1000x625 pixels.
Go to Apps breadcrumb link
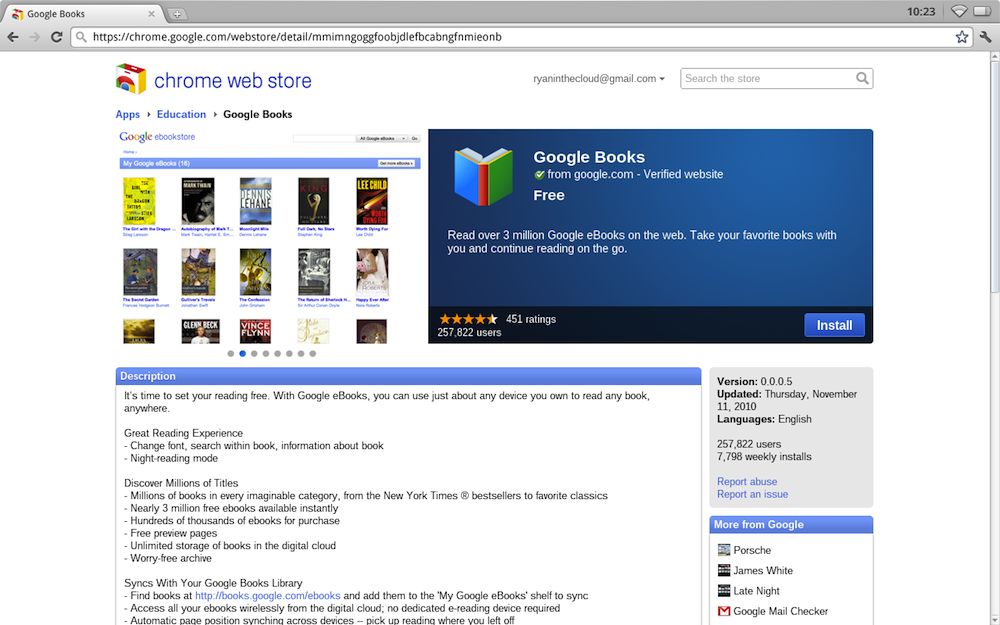(x=127, y=114)
